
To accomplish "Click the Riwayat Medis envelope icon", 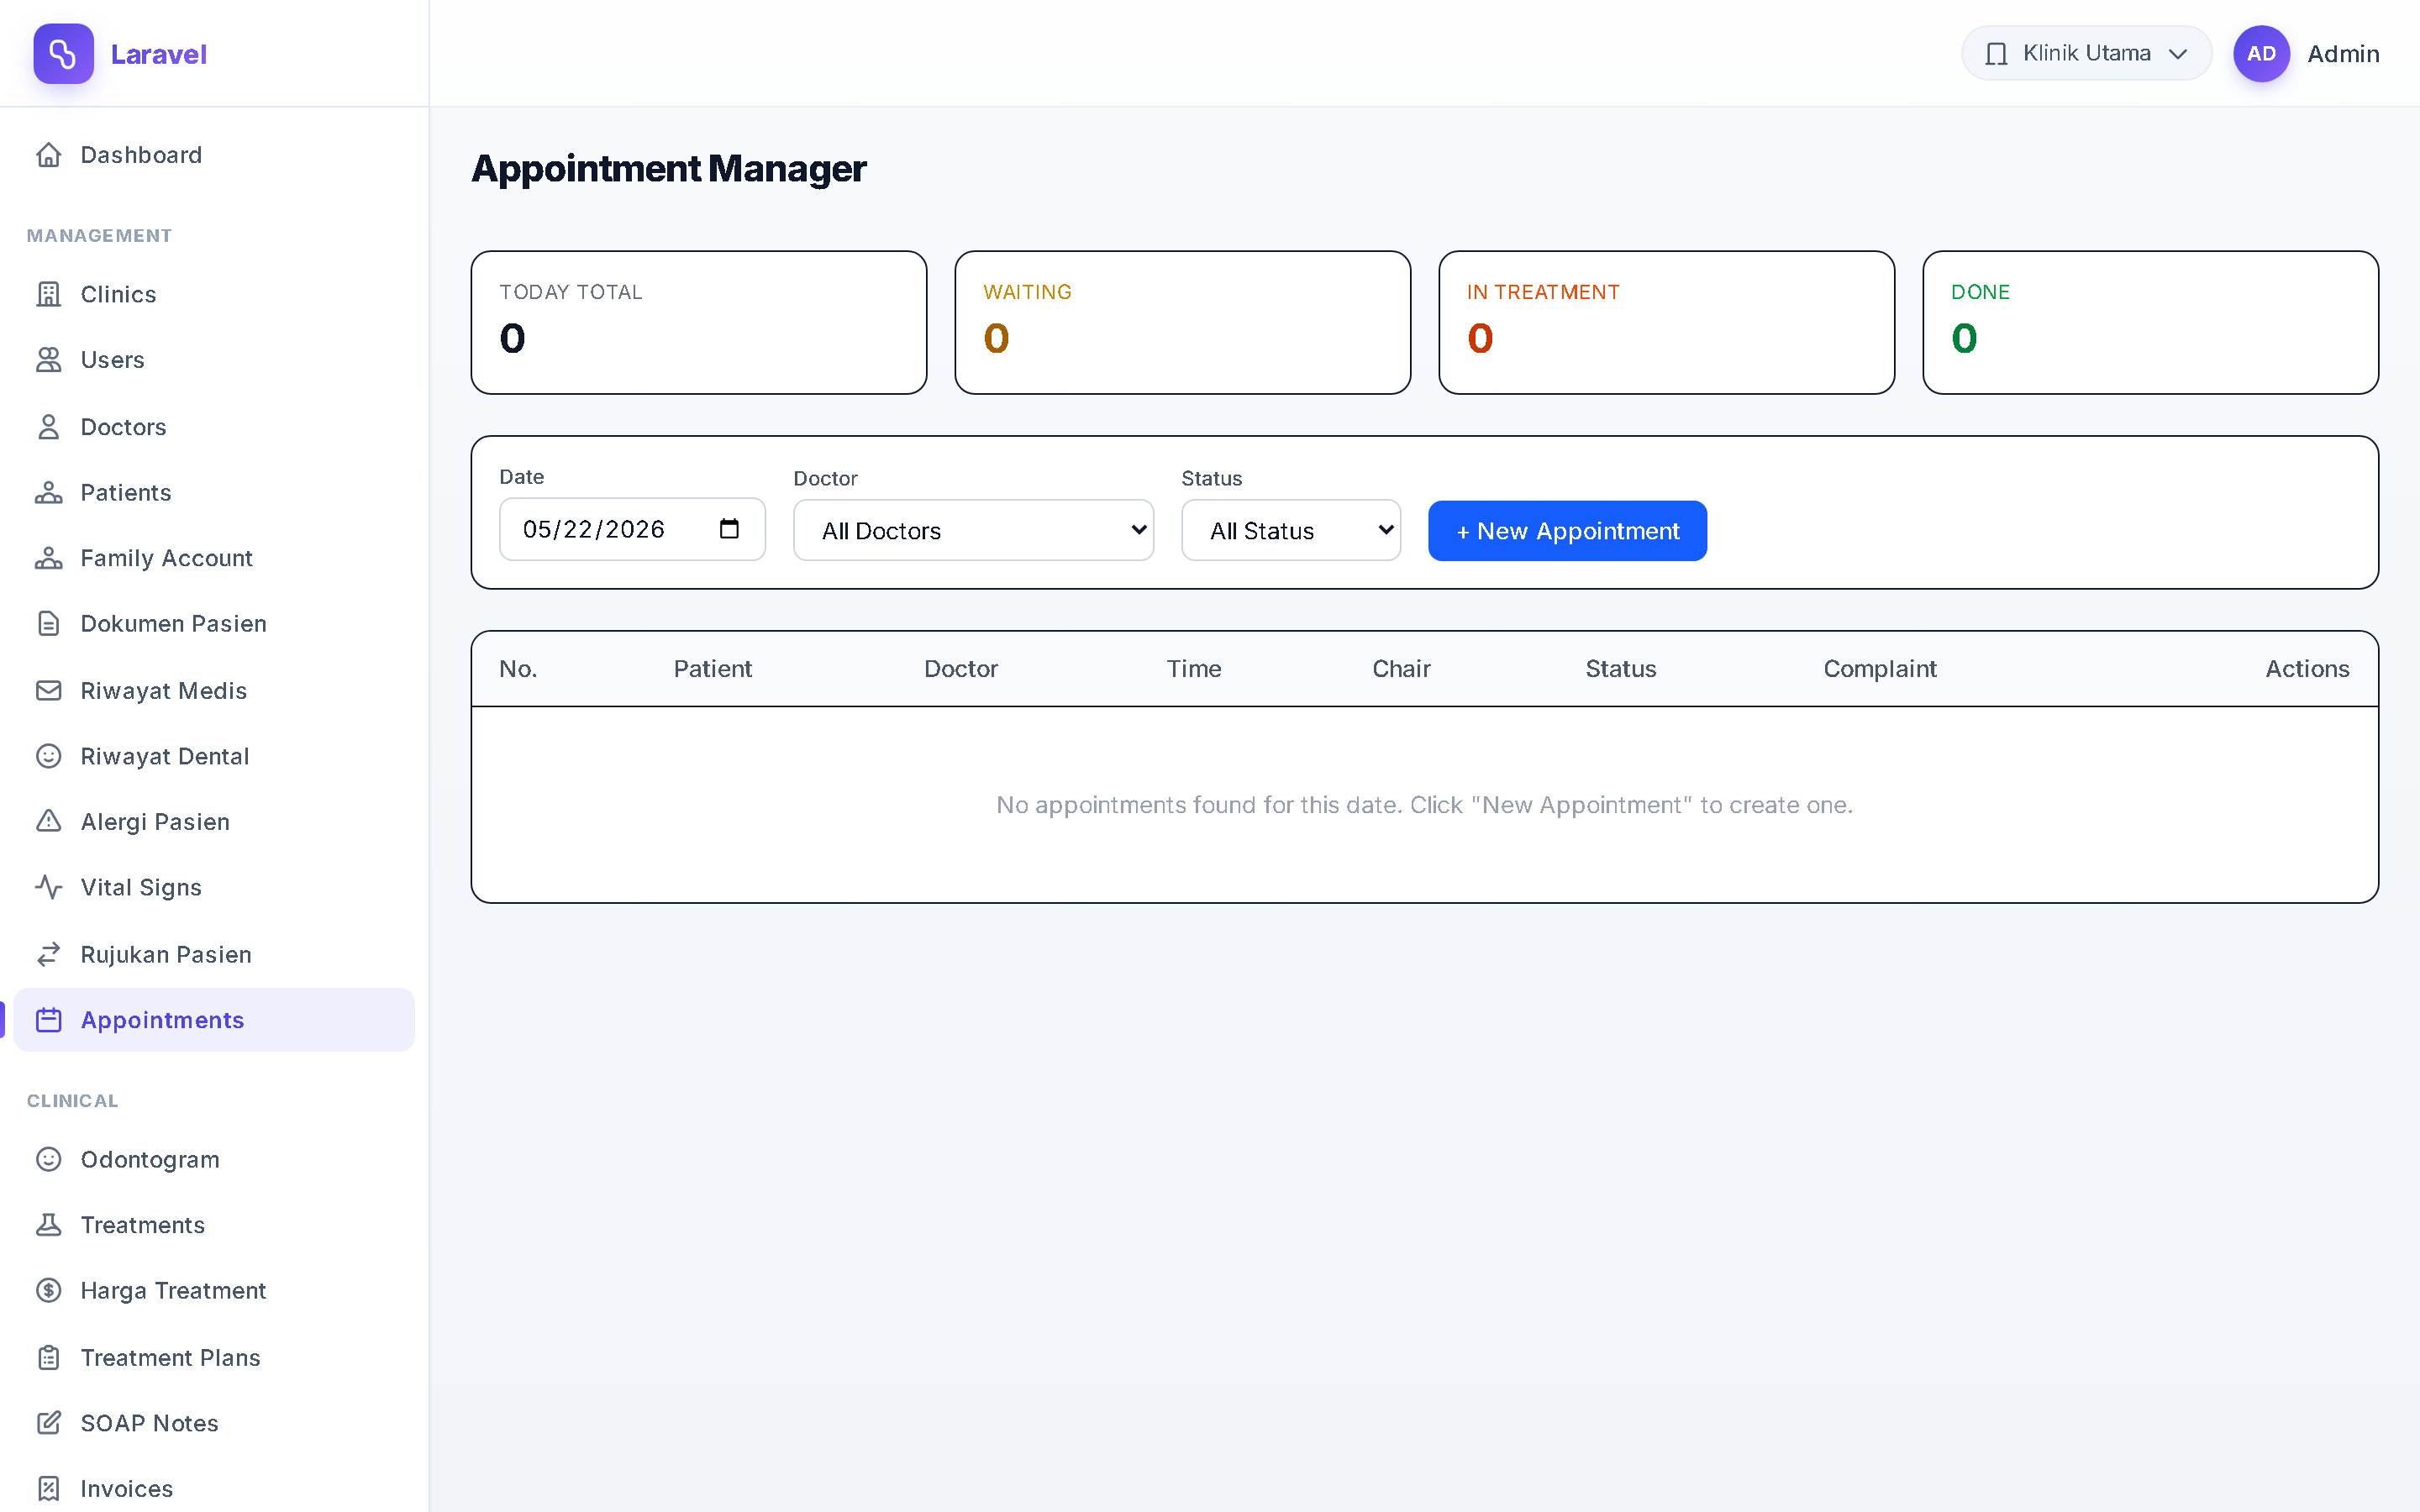I will click(49, 691).
